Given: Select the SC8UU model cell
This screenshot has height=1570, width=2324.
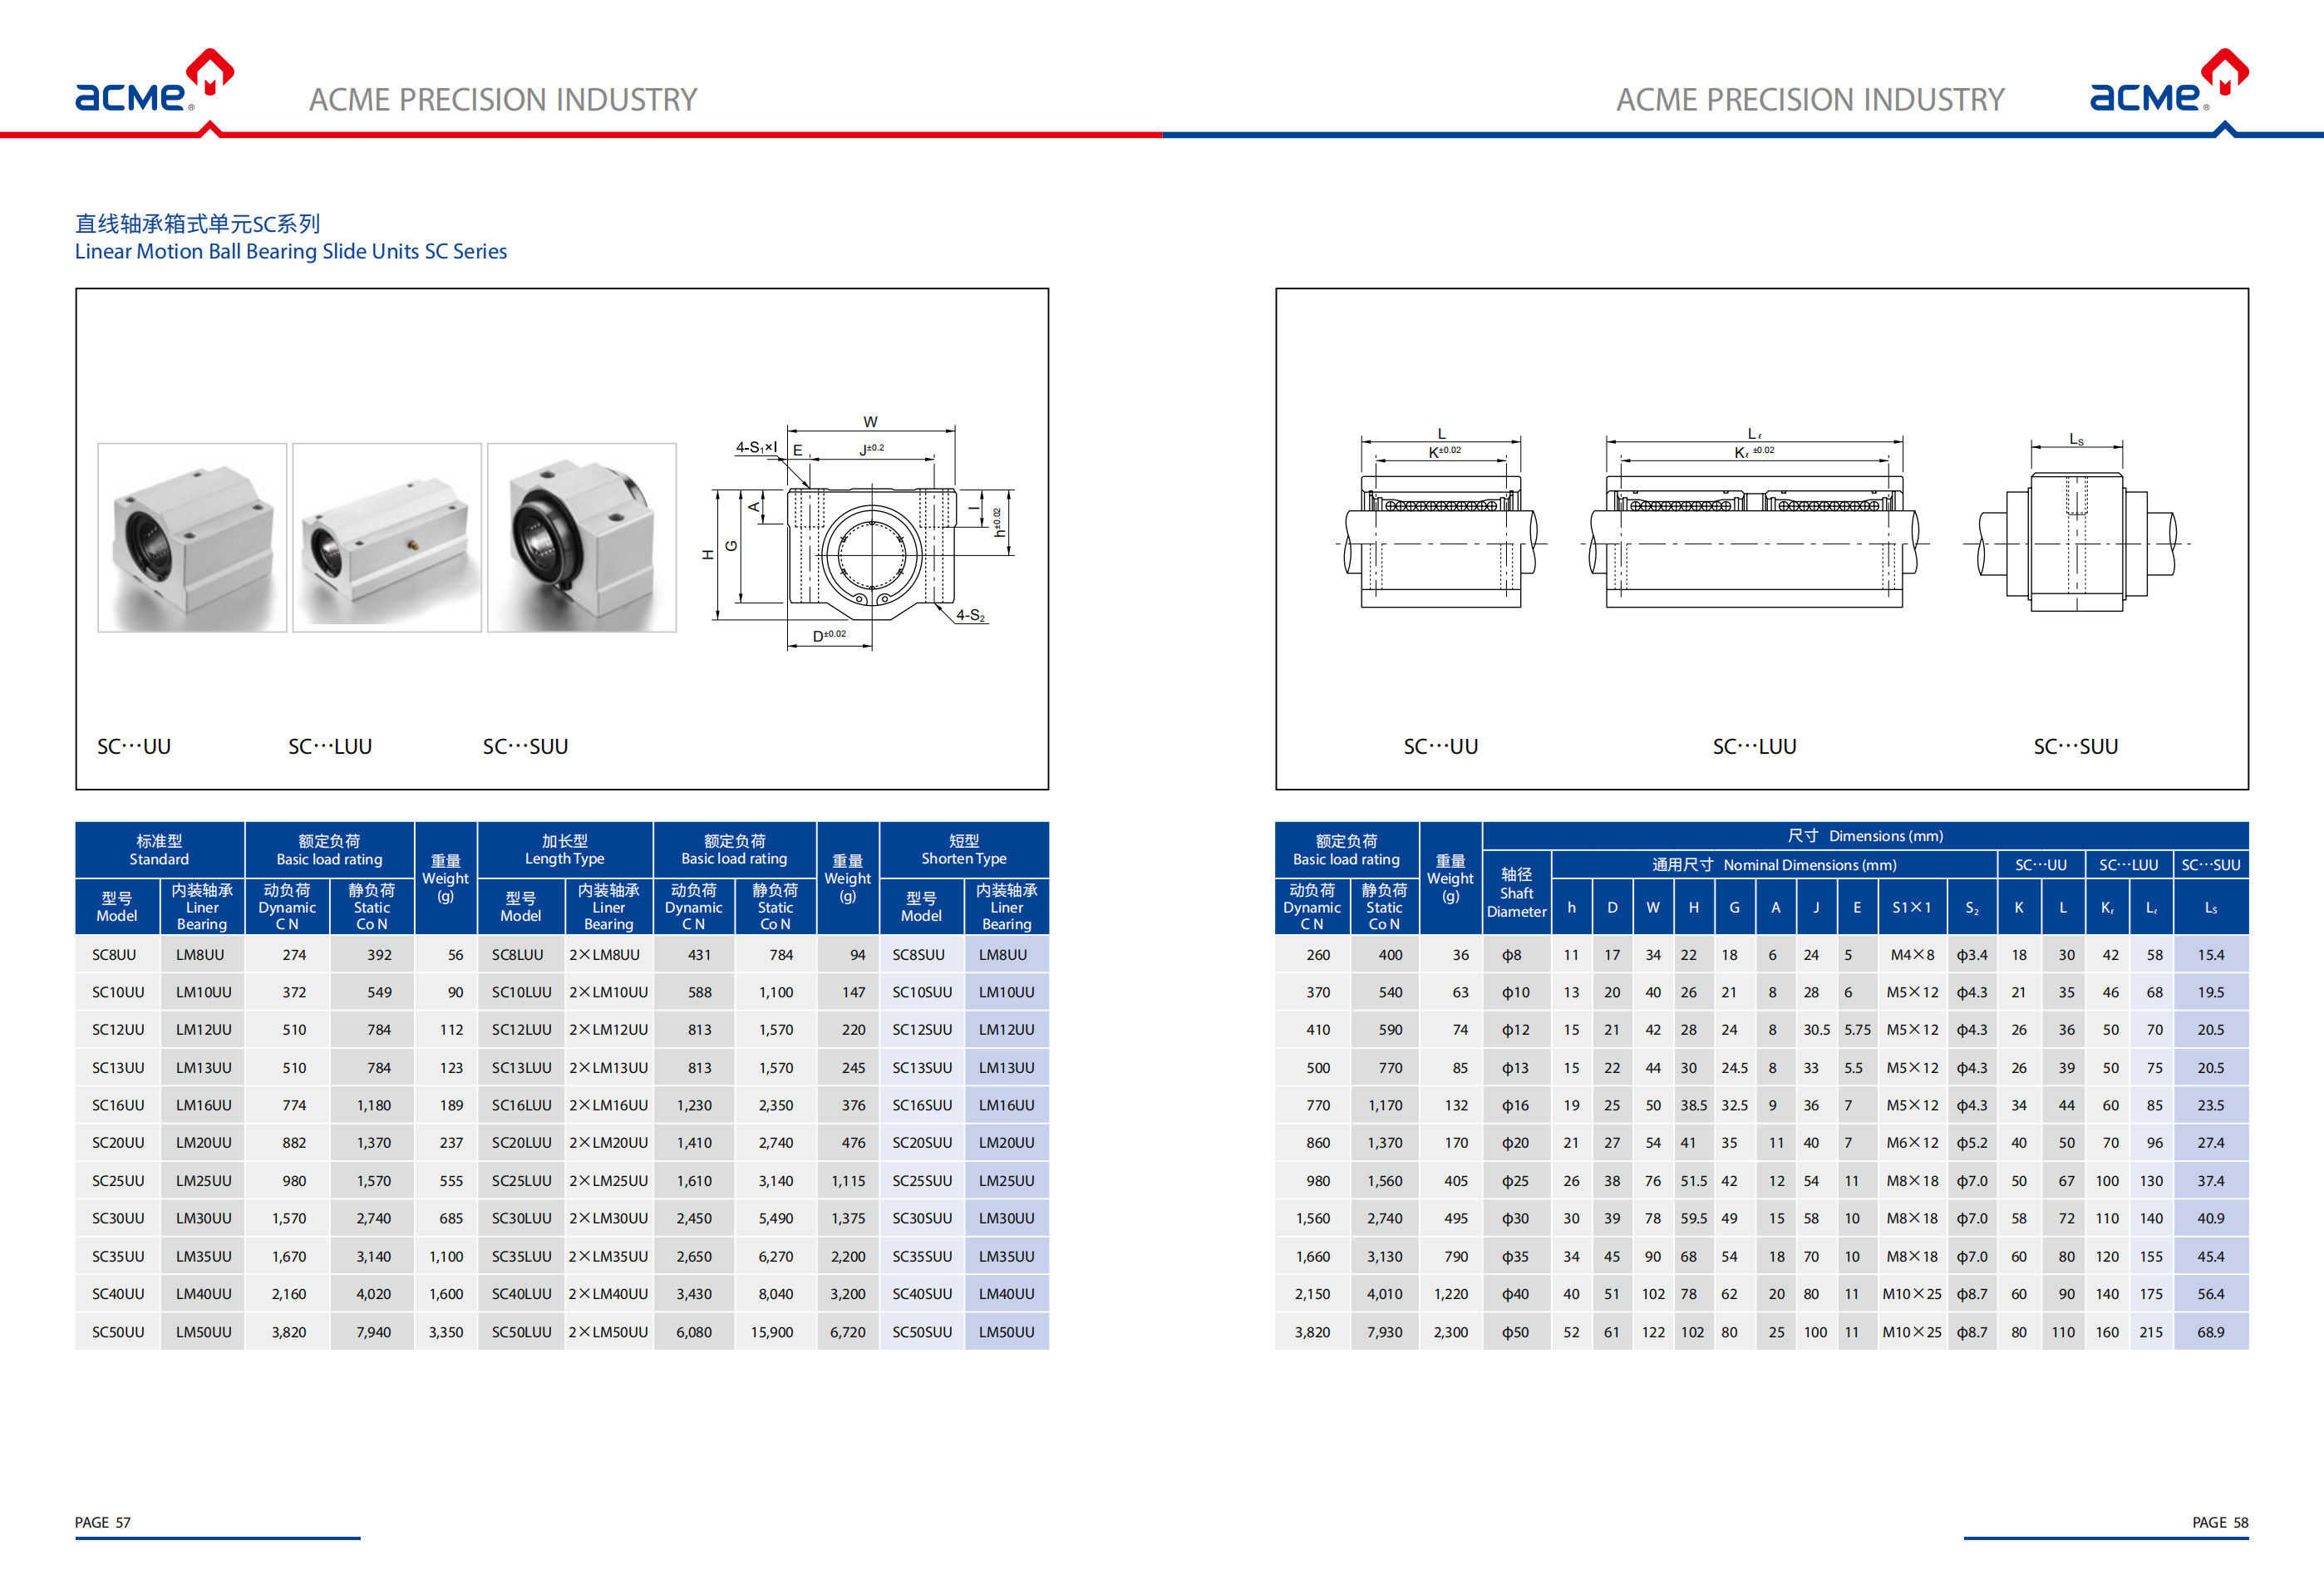Looking at the screenshot, I should coord(114,955).
